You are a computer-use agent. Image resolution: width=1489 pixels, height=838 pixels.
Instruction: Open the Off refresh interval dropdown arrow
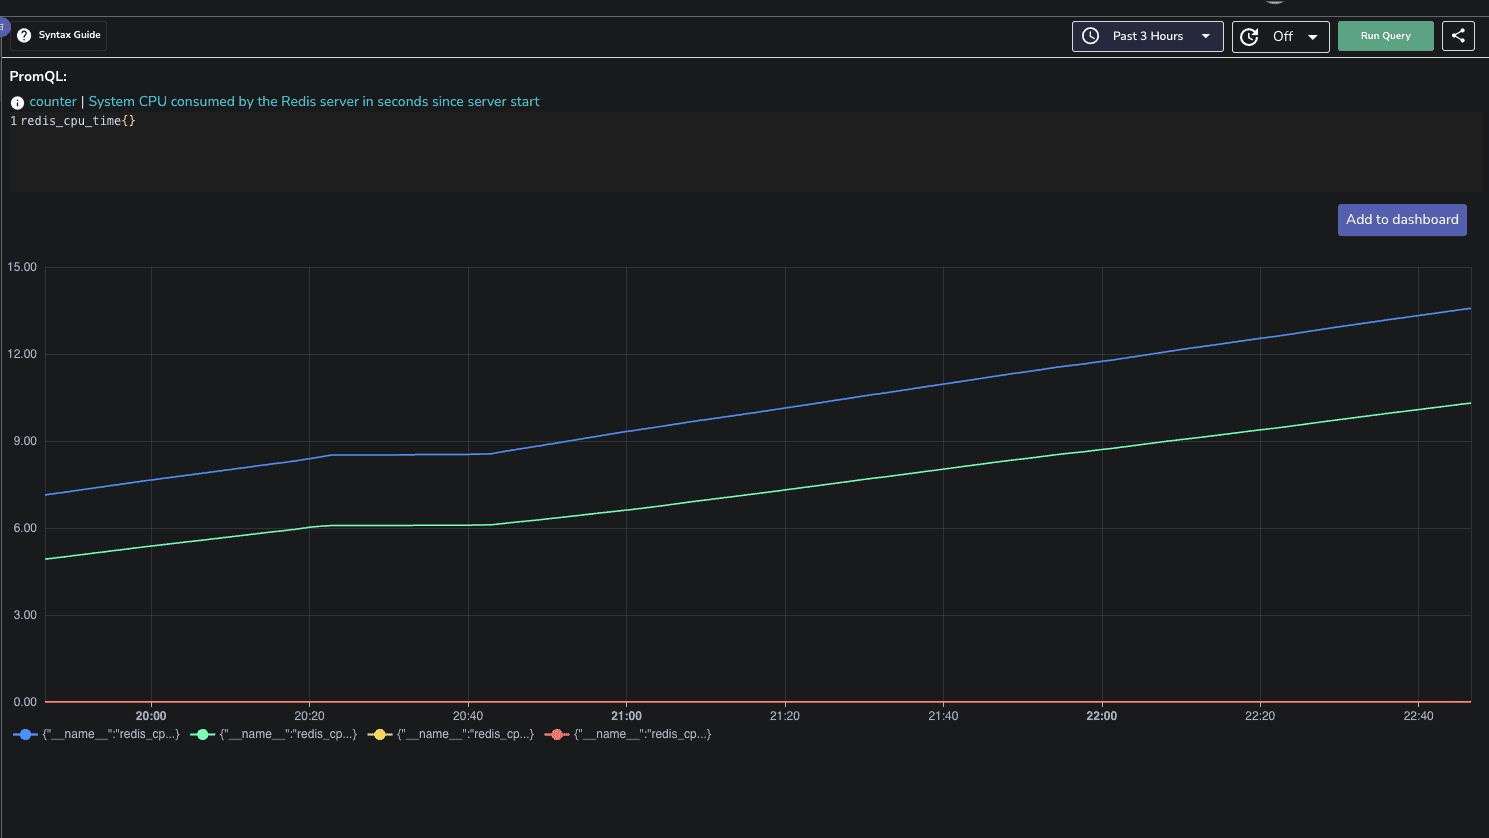(x=1313, y=37)
